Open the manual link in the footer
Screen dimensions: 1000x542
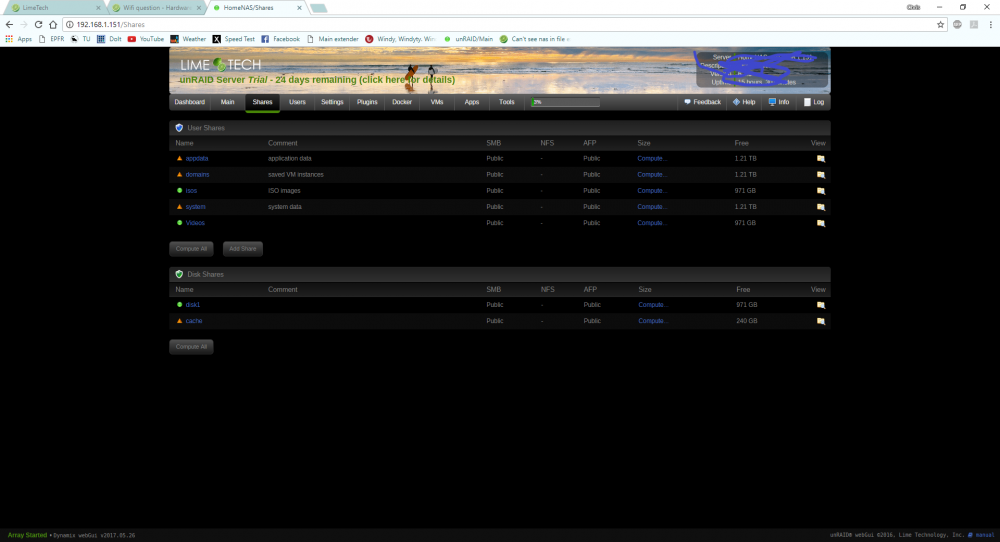click(x=982, y=535)
